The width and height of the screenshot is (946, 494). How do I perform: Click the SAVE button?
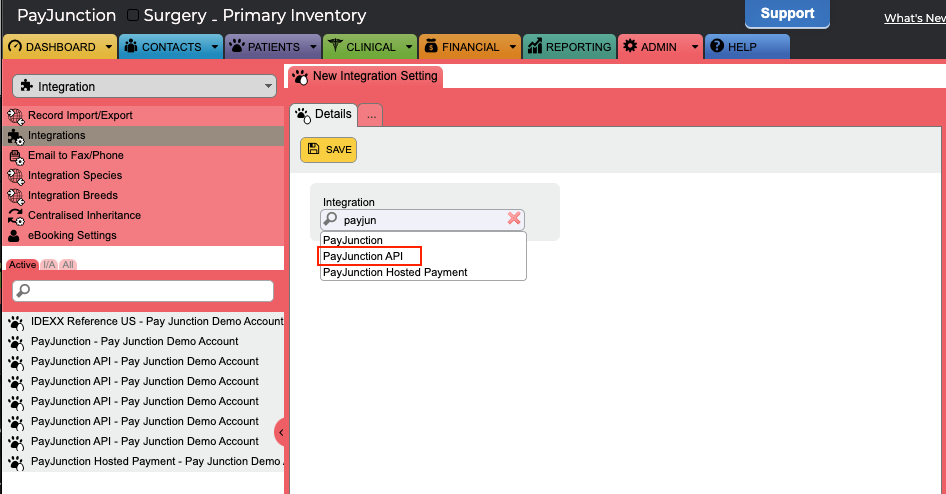pos(329,150)
